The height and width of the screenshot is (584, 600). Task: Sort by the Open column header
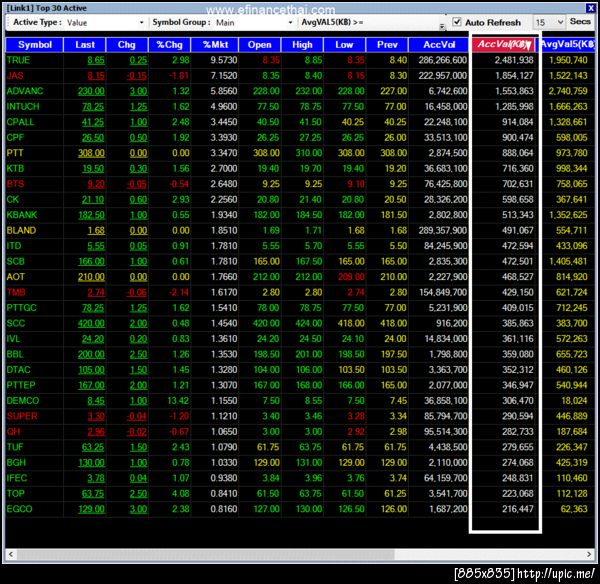pyautogui.click(x=259, y=45)
